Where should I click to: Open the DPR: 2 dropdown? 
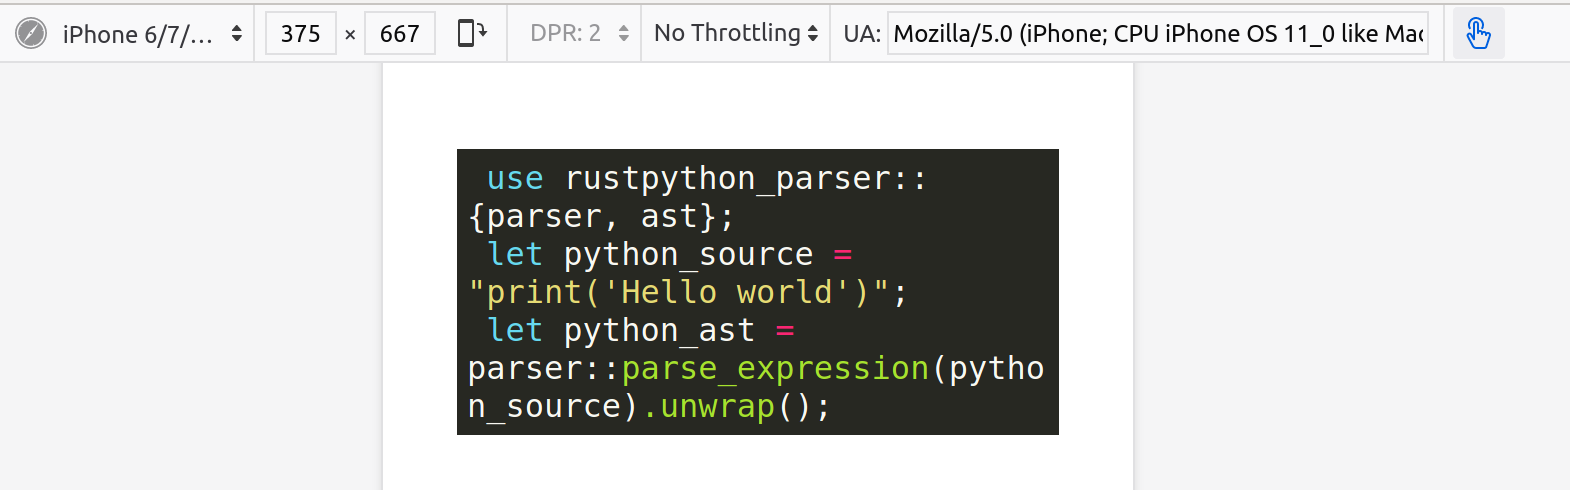(579, 33)
